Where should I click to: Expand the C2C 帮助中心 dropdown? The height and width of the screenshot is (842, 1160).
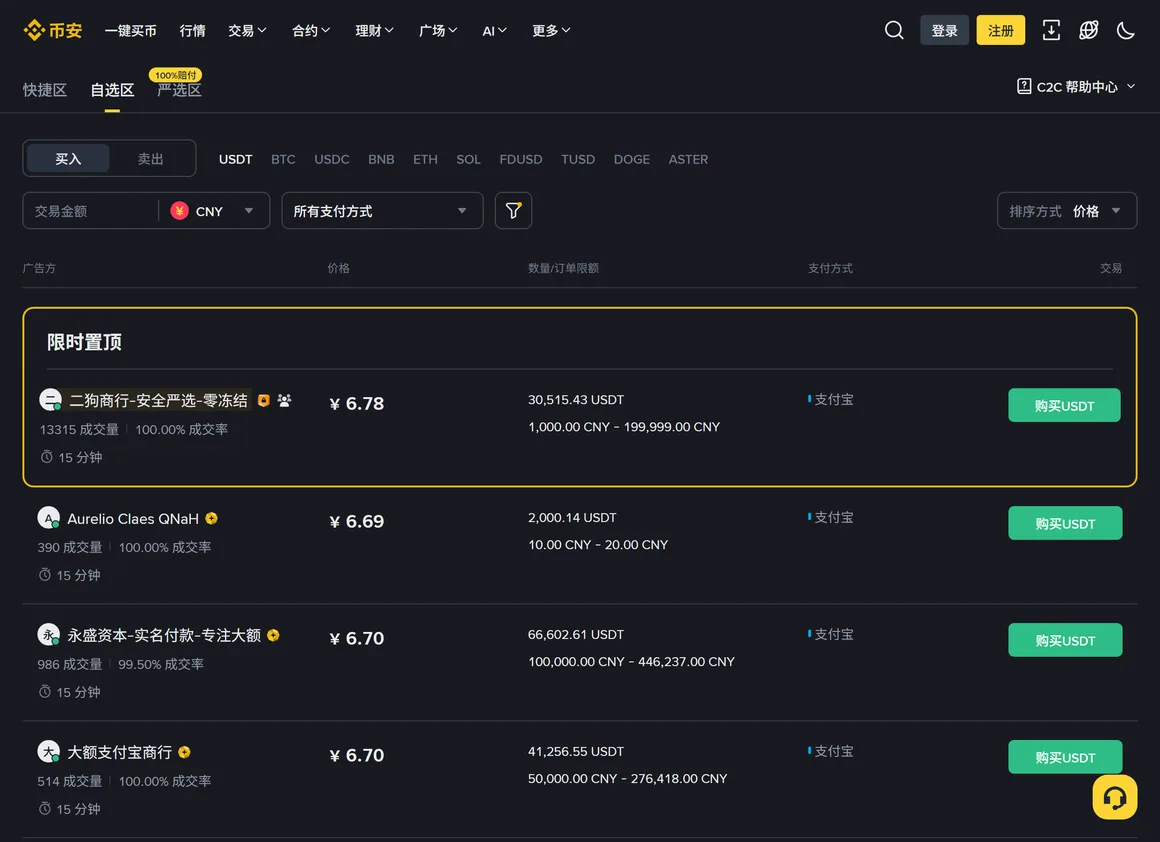[x=1076, y=87]
